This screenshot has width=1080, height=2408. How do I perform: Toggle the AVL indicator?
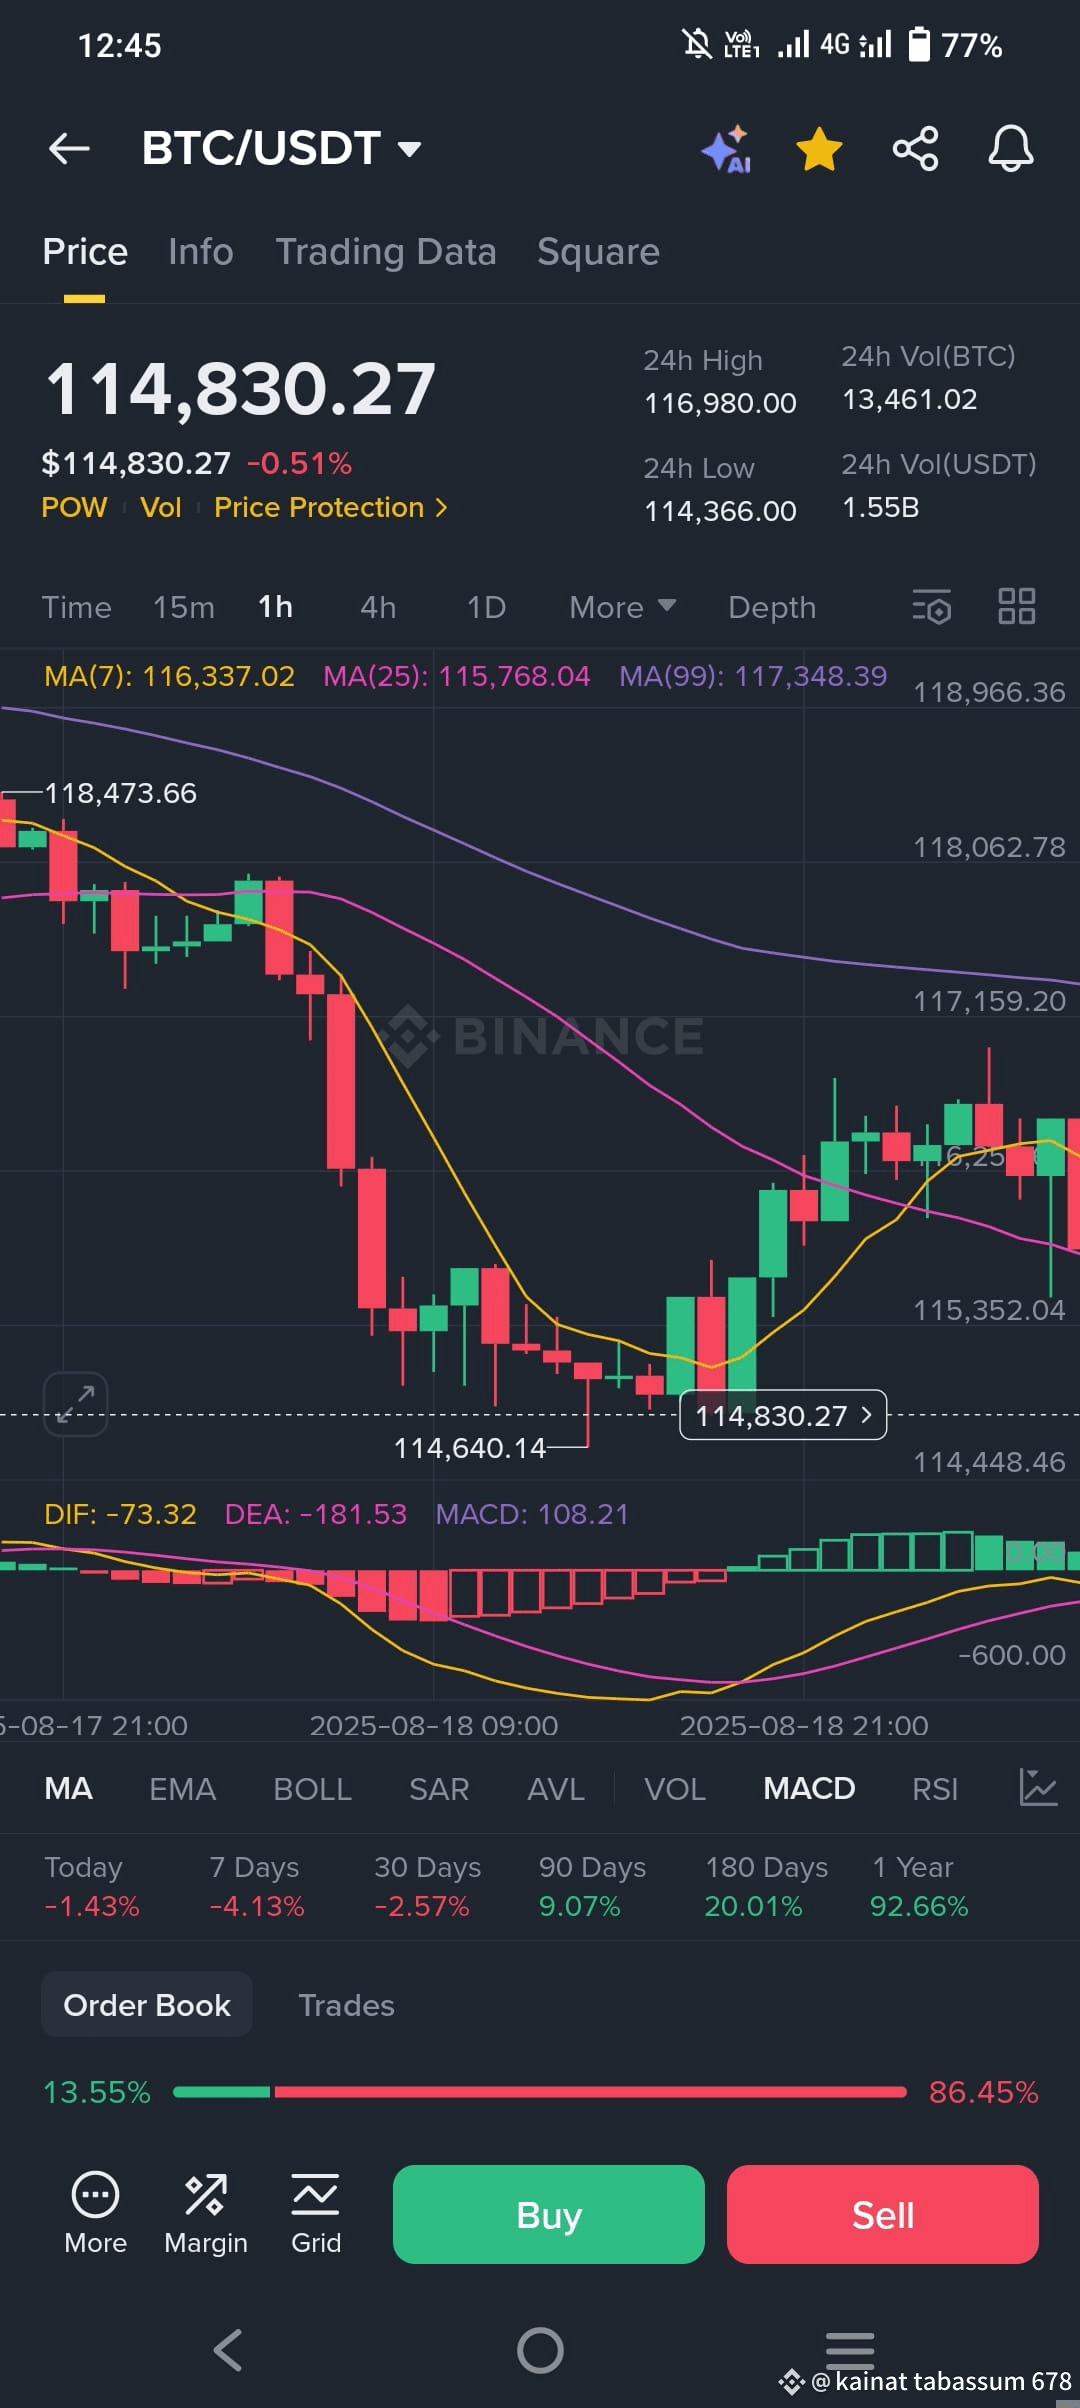pos(556,1788)
